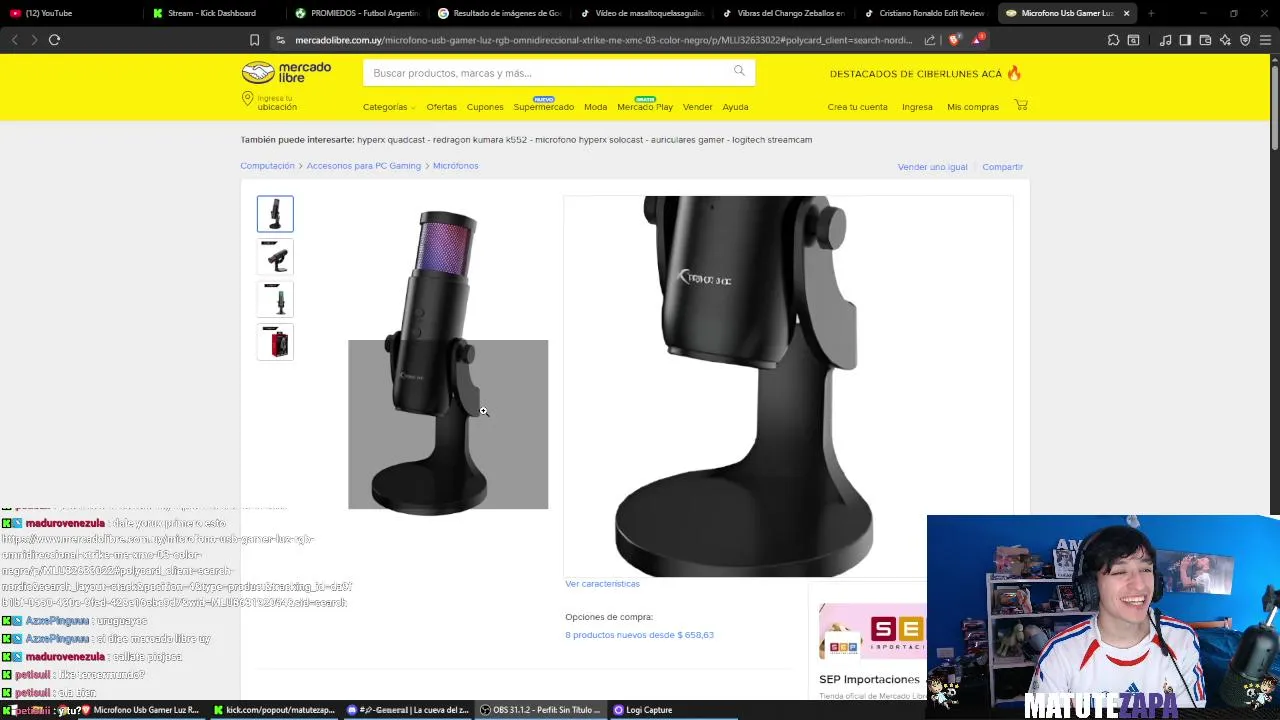Click the Ingresa login link
1280x720 pixels.
917,107
